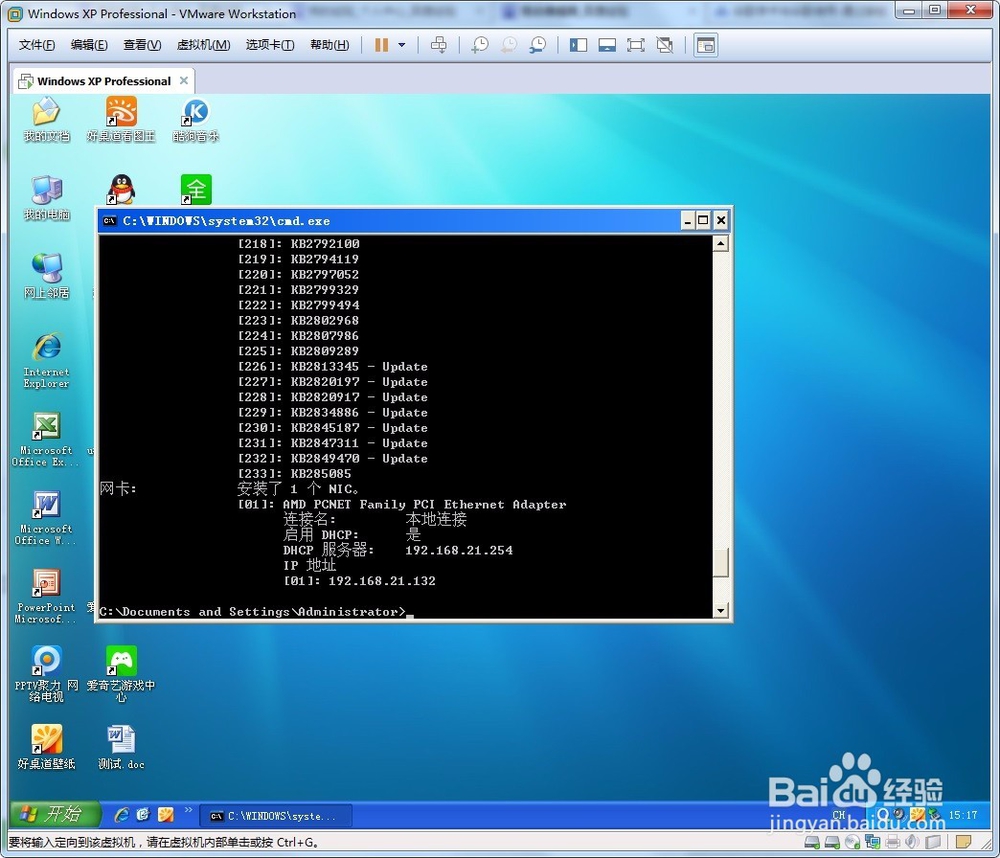The width and height of the screenshot is (1000, 858).
Task: Select the 爱奇艺游戏中心 desktop shortcut
Action: click(121, 674)
